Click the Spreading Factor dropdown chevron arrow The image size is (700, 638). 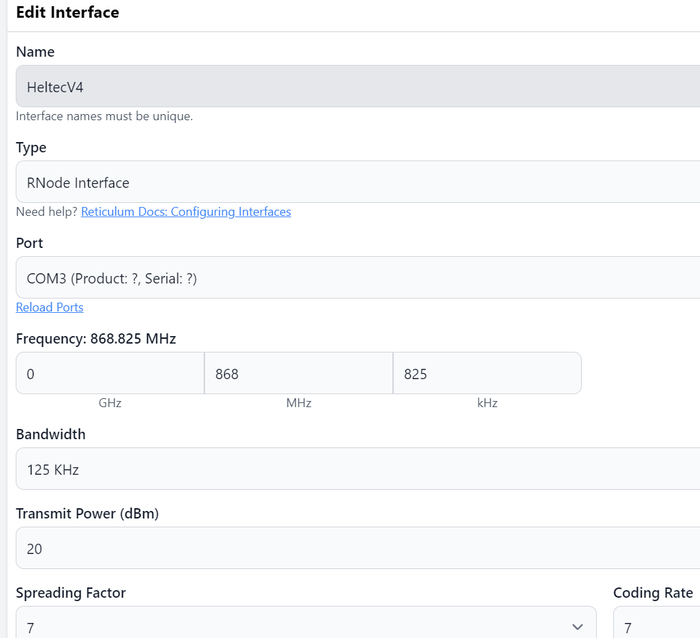coord(577,627)
